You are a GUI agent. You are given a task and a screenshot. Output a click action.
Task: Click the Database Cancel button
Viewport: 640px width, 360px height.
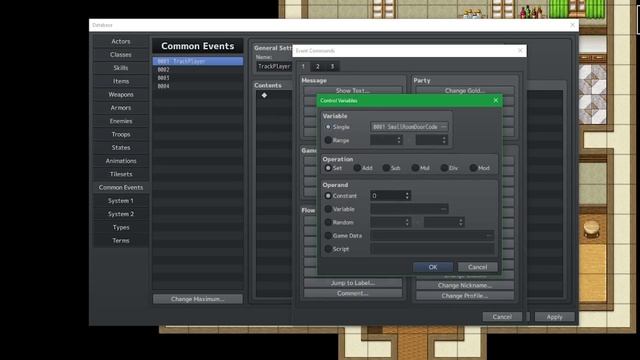coord(502,317)
